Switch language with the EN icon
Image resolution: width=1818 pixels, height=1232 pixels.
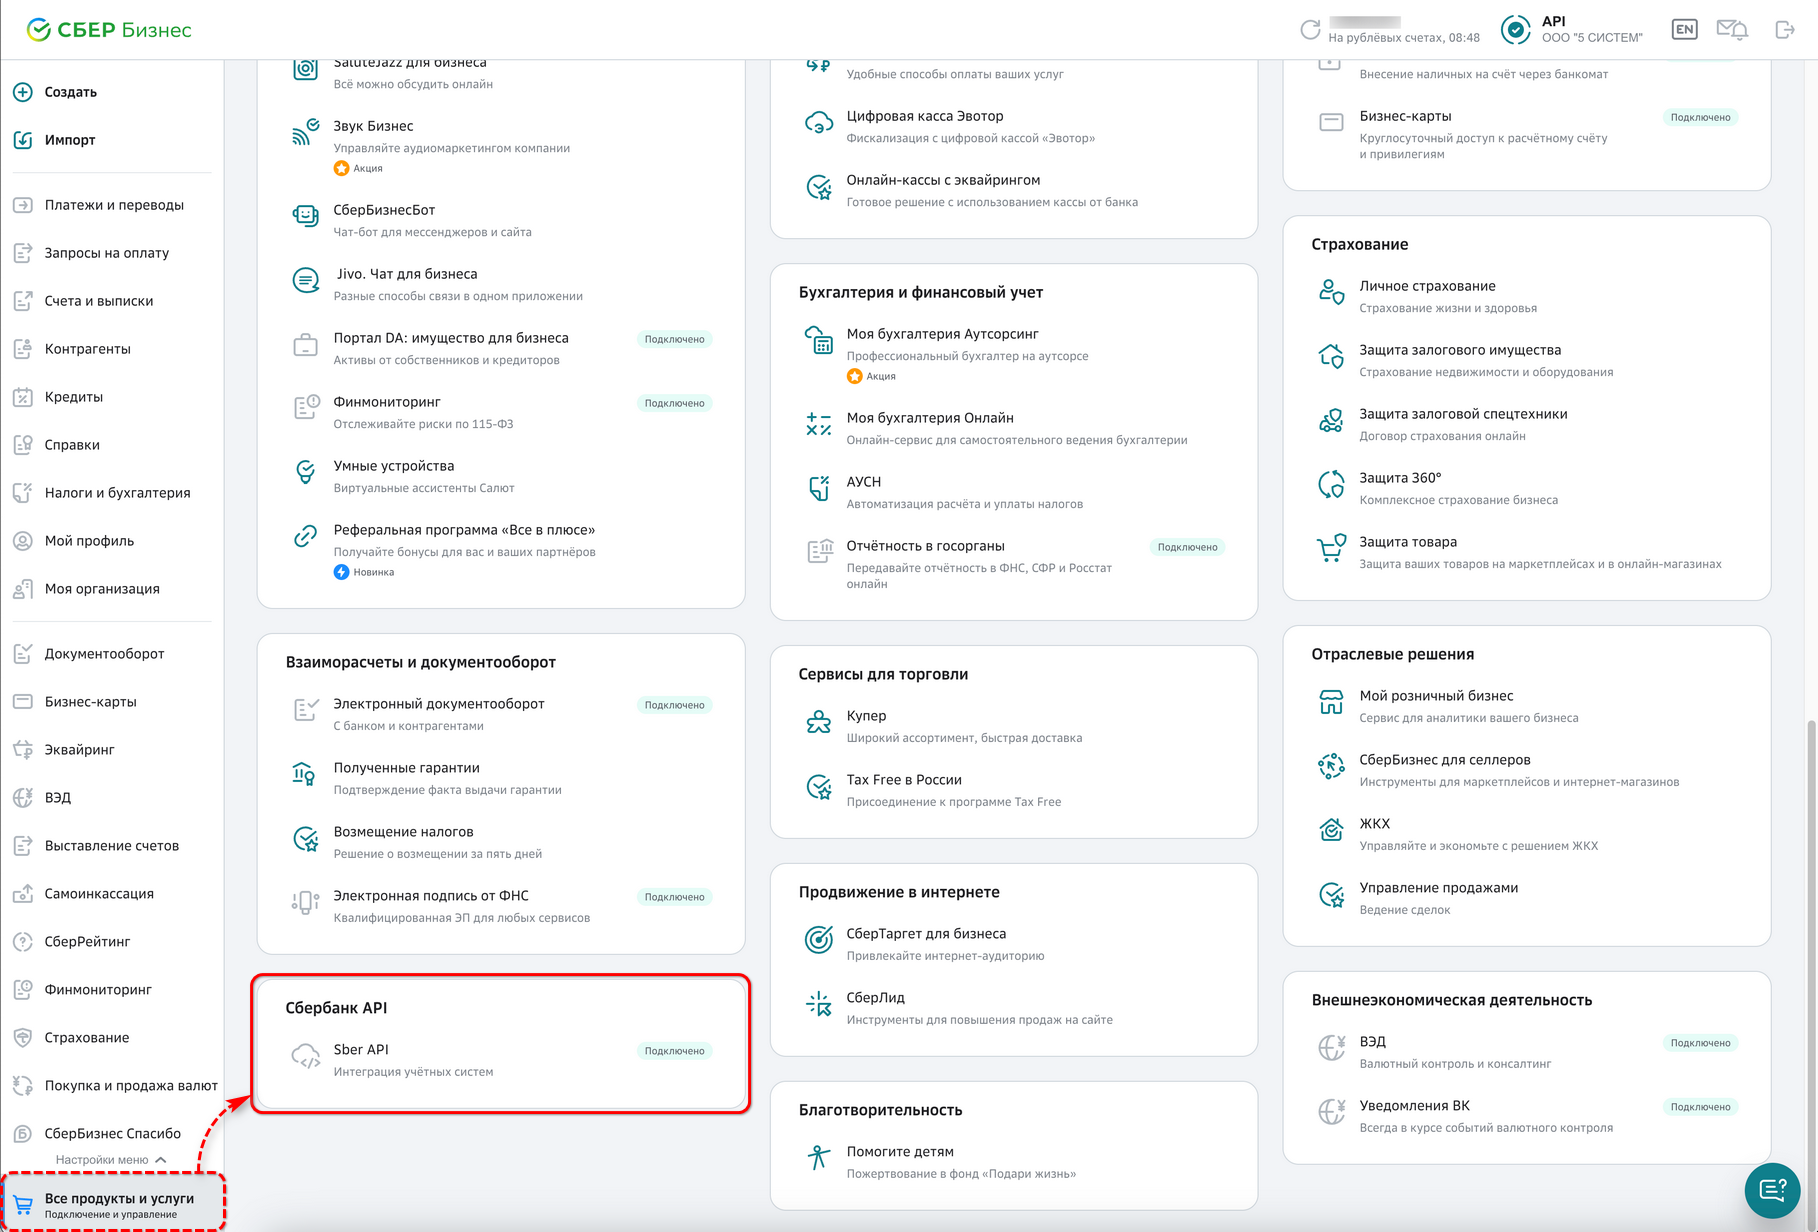click(x=1684, y=30)
